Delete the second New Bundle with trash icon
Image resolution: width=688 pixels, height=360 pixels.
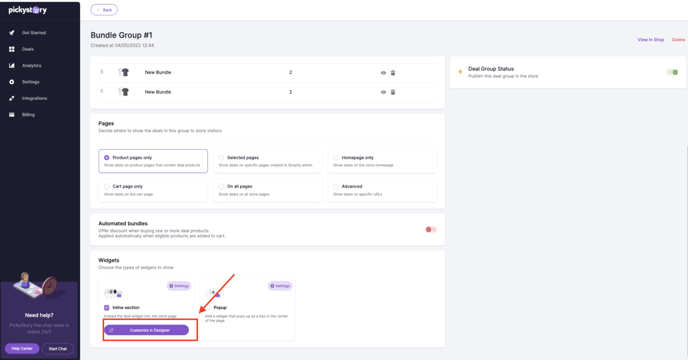point(393,92)
